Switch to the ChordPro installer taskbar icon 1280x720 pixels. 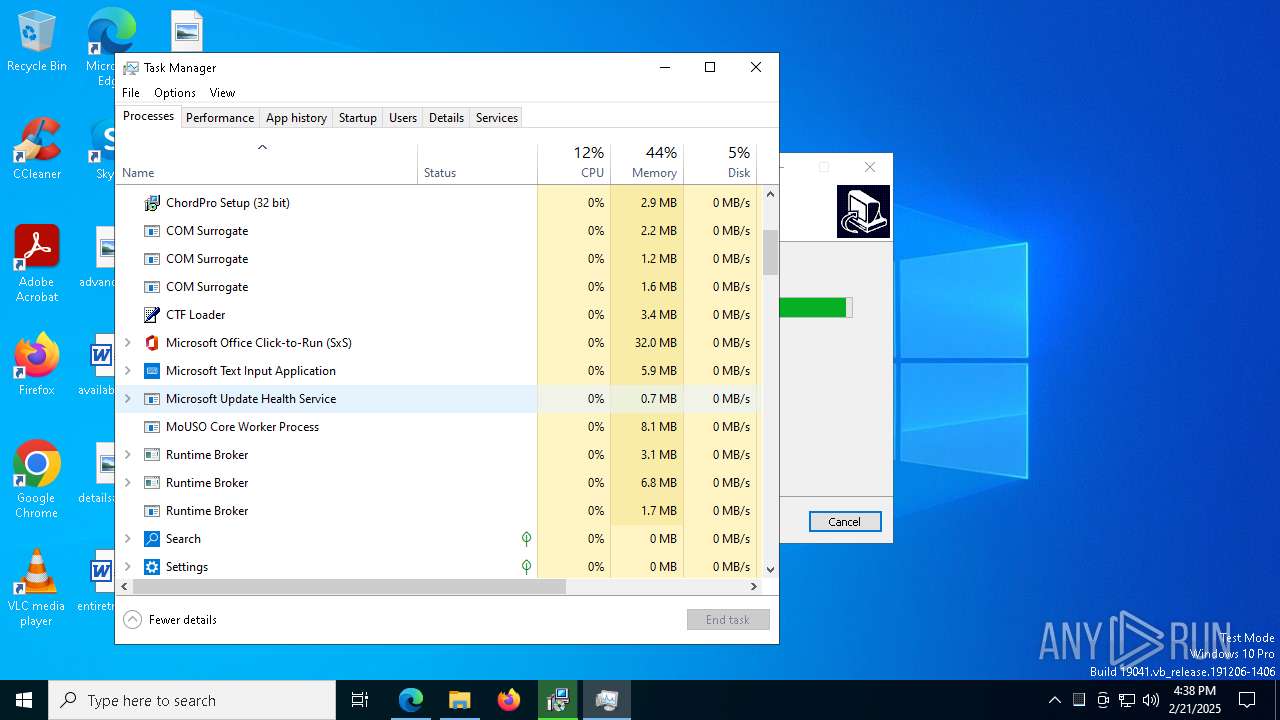pos(558,700)
